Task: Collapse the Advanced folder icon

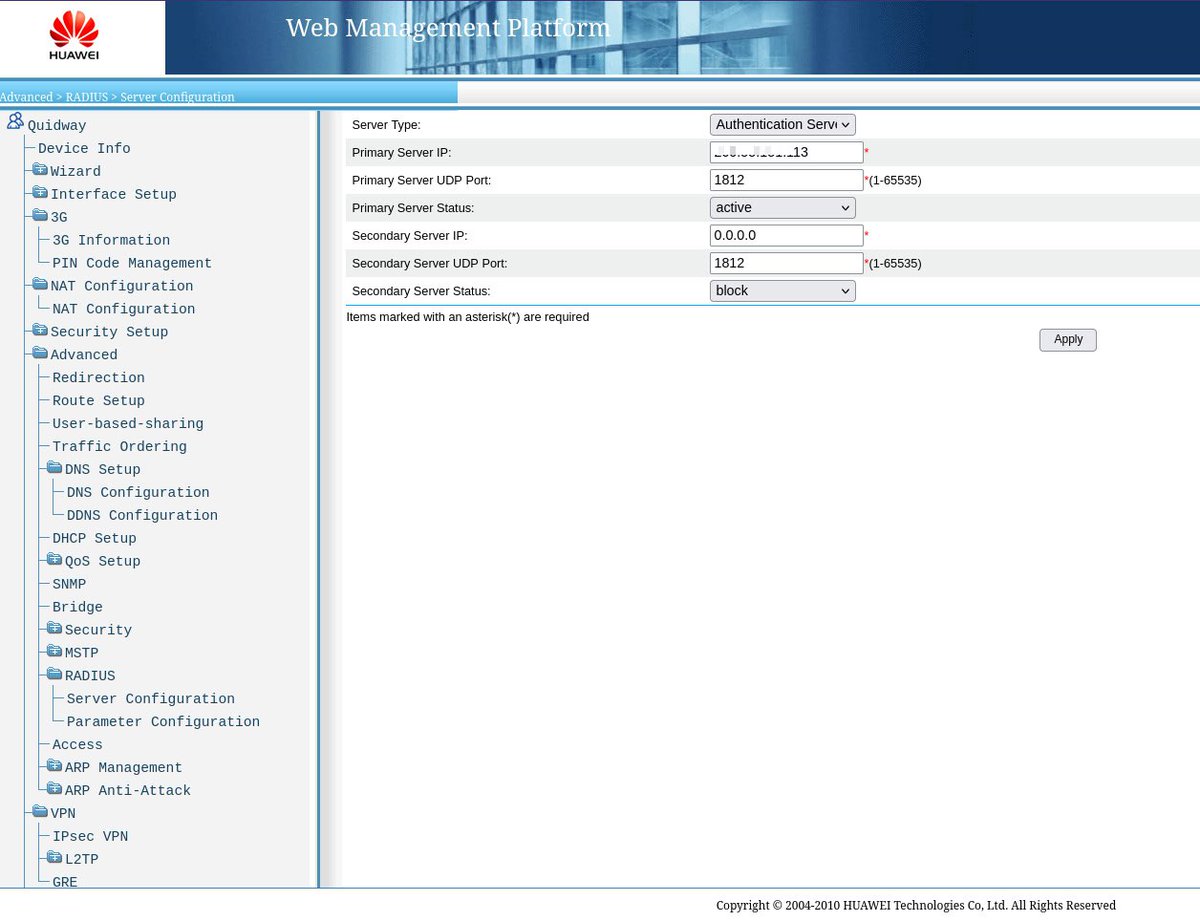Action: click(39, 354)
